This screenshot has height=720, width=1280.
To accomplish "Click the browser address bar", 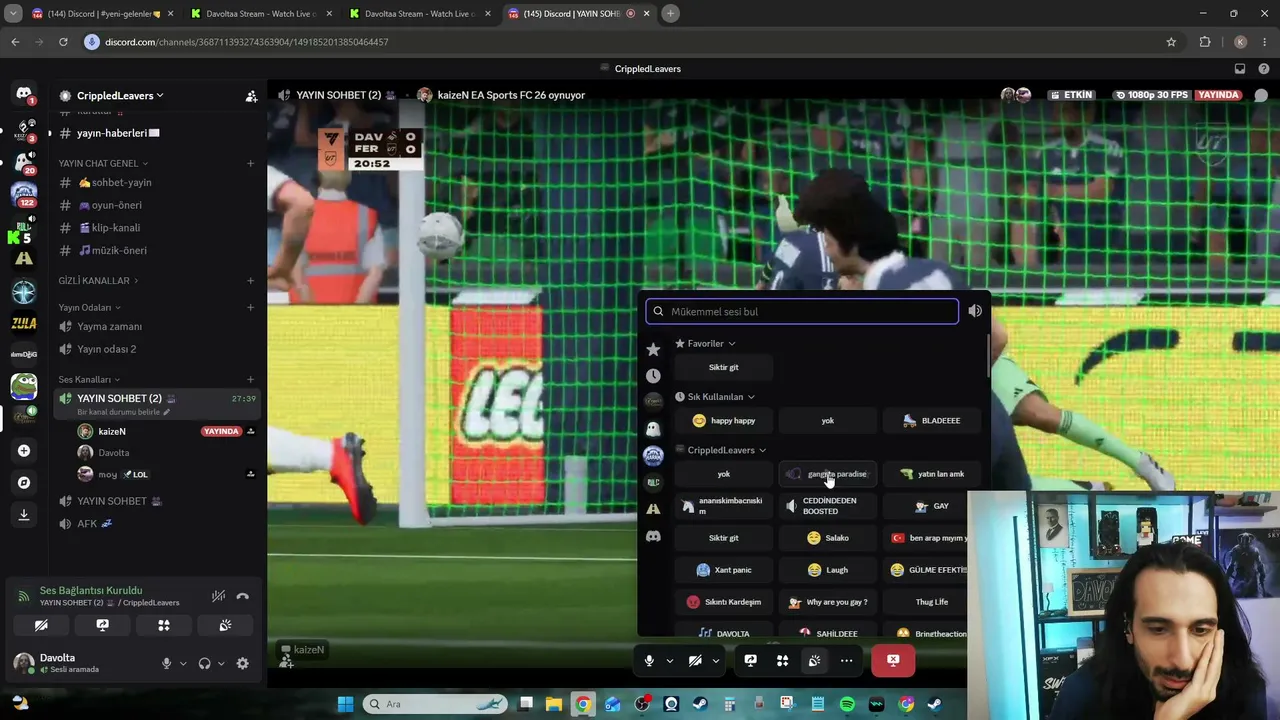I will click(x=620, y=42).
